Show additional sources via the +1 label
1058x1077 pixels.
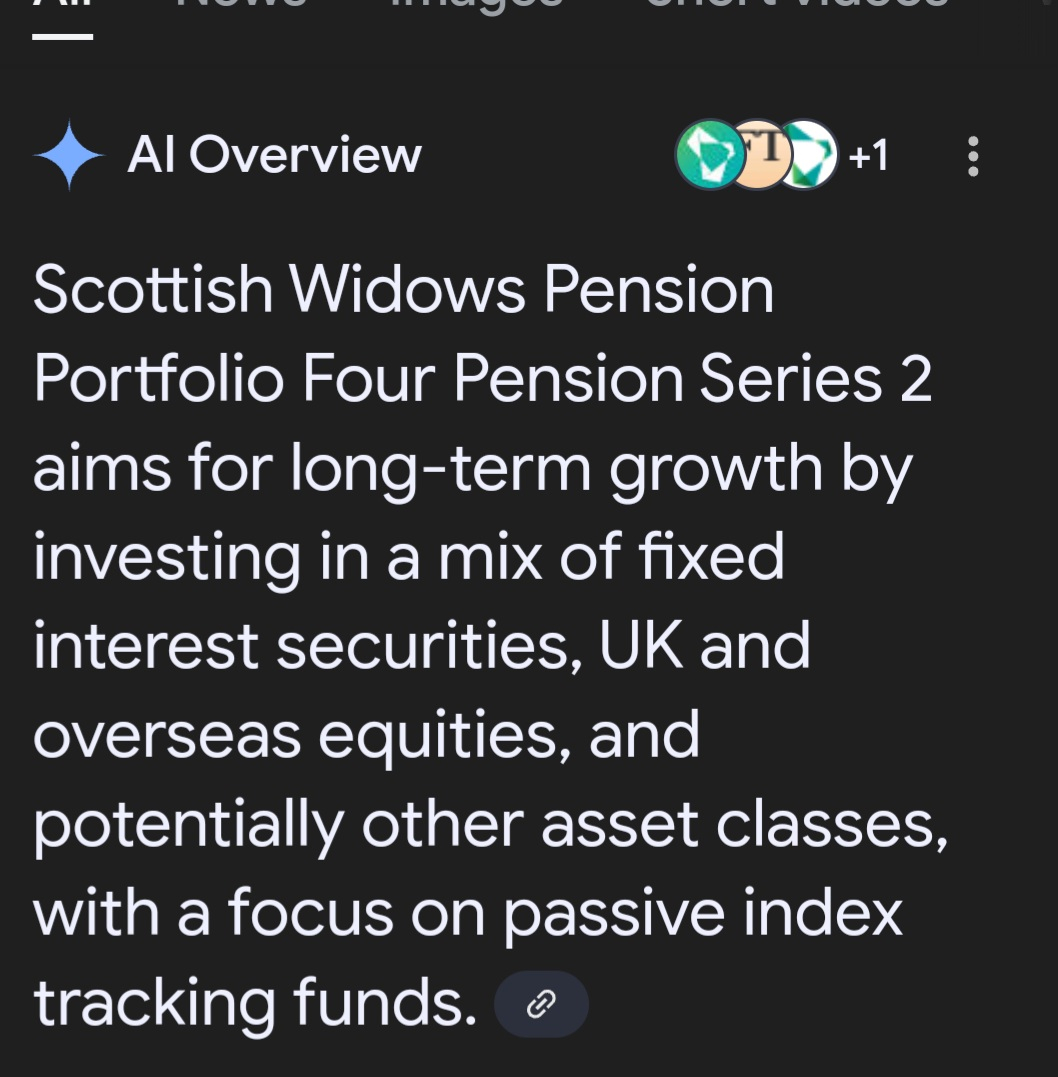868,155
